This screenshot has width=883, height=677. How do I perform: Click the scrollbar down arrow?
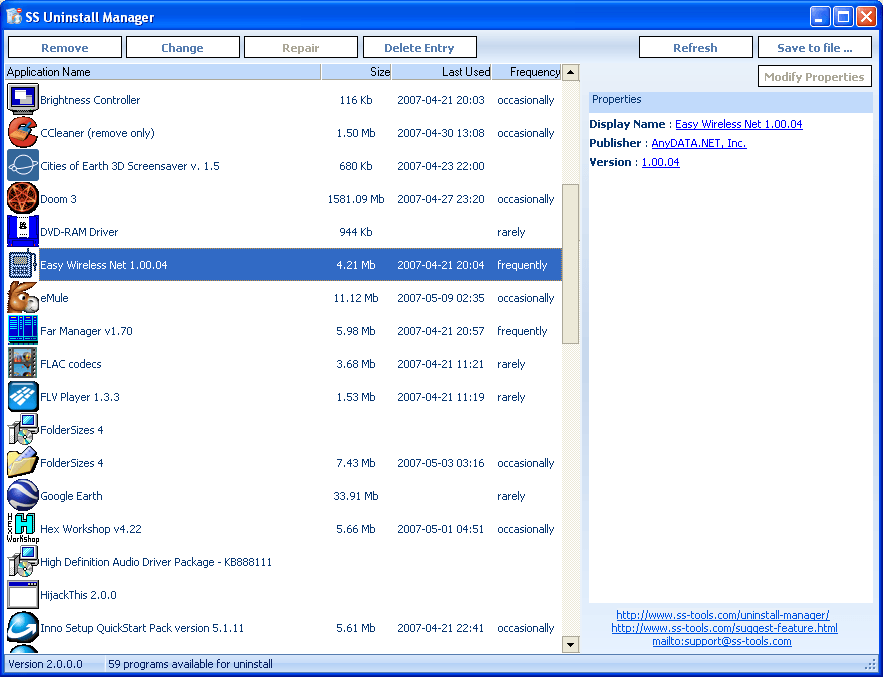click(570, 645)
